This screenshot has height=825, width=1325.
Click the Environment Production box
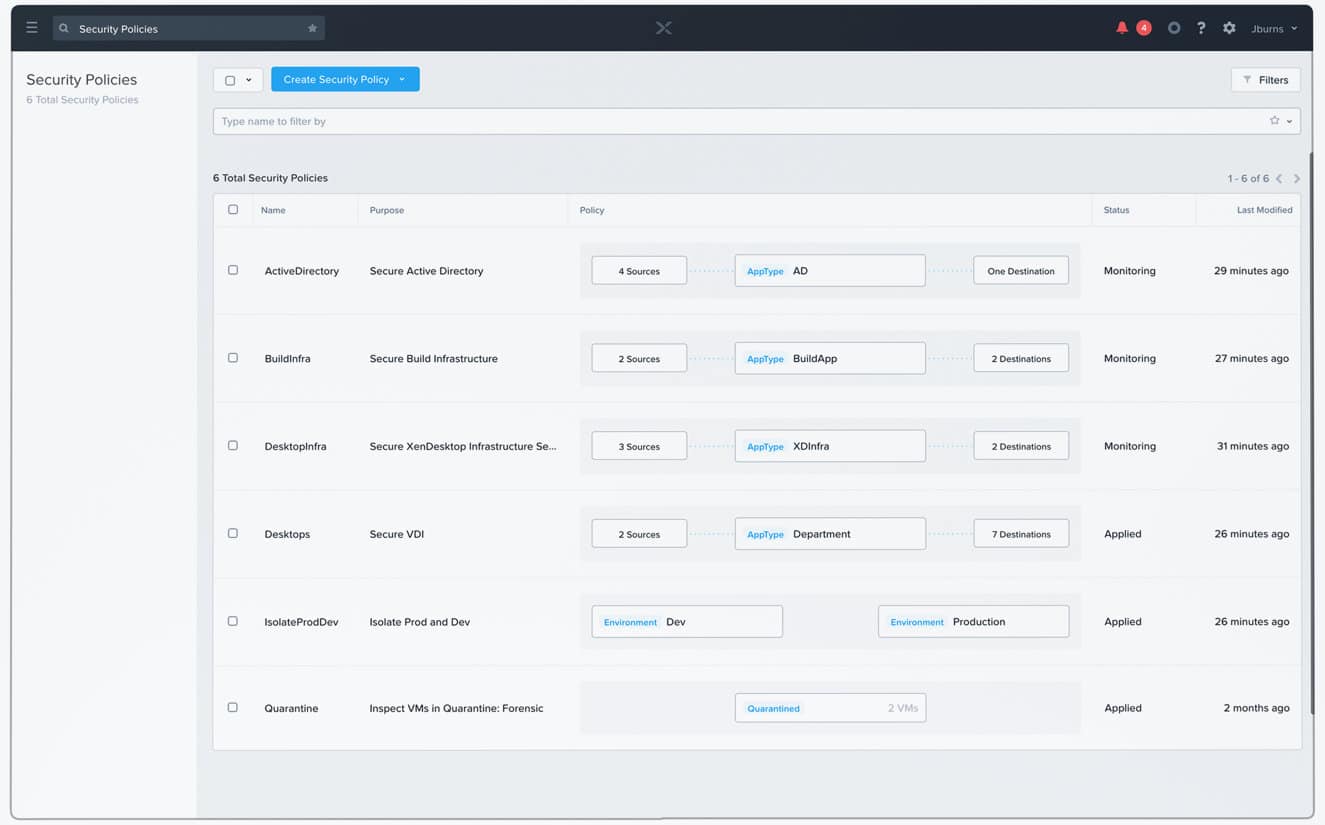973,621
